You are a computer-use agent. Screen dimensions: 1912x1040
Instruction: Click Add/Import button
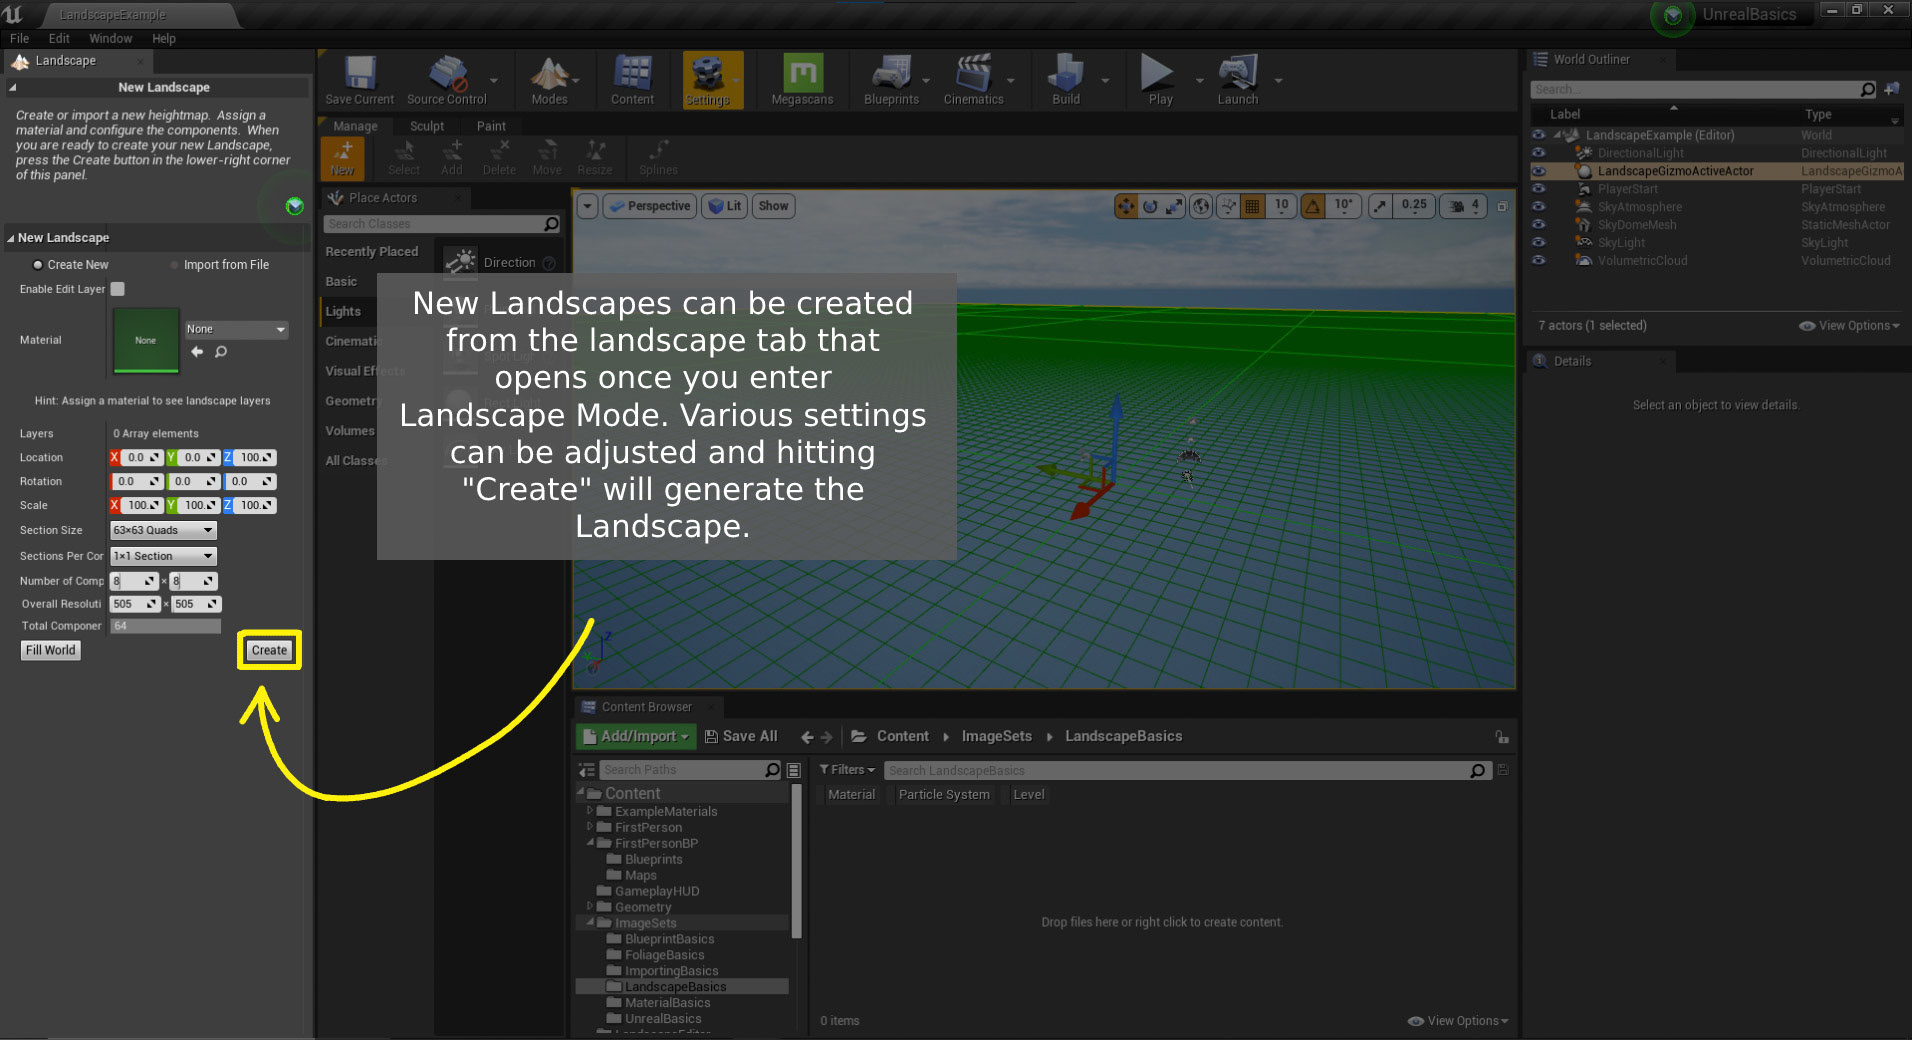[638, 737]
